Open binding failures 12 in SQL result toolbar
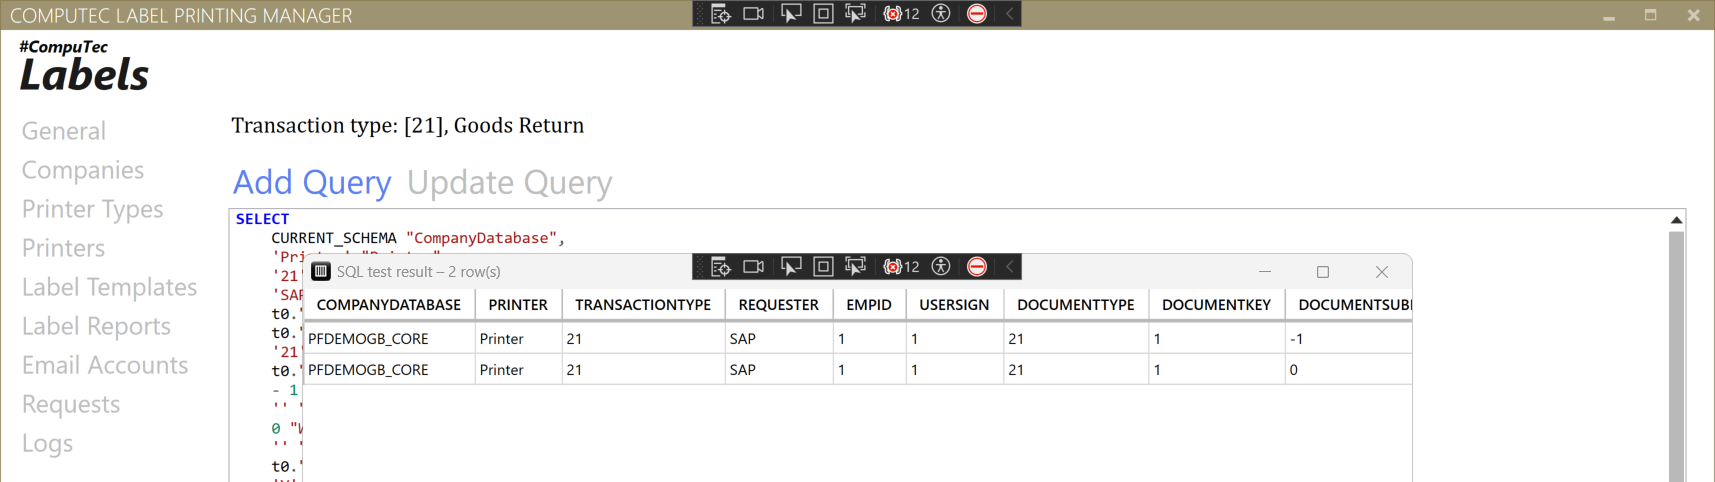Image resolution: width=1715 pixels, height=482 pixels. click(901, 267)
